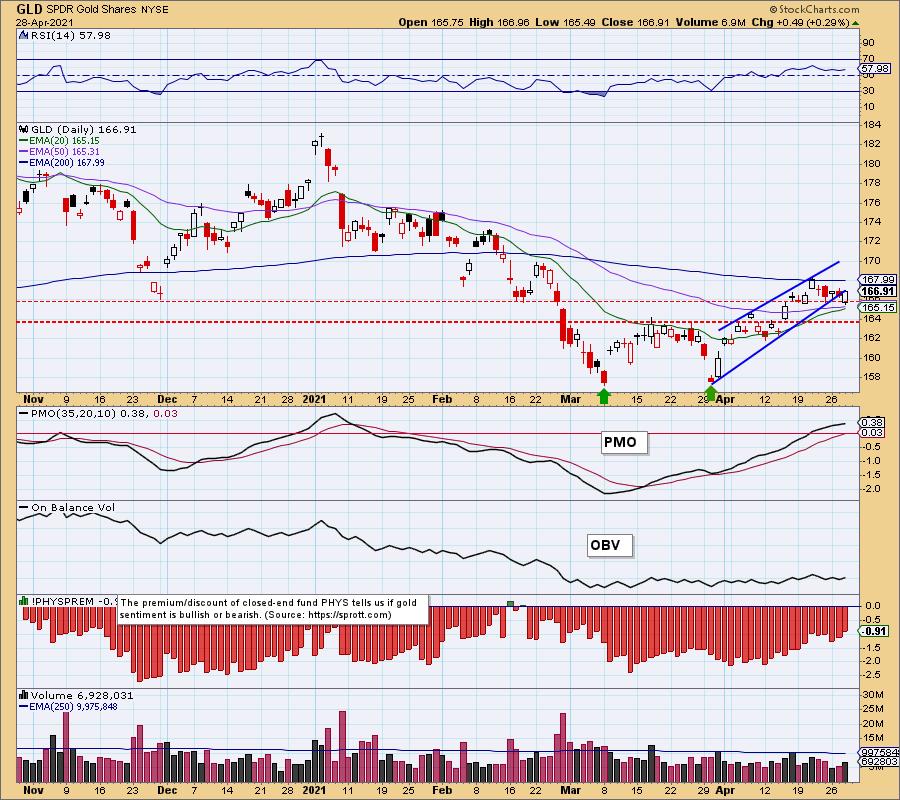Click the RSI(14) 57.98 panel label

coord(70,36)
